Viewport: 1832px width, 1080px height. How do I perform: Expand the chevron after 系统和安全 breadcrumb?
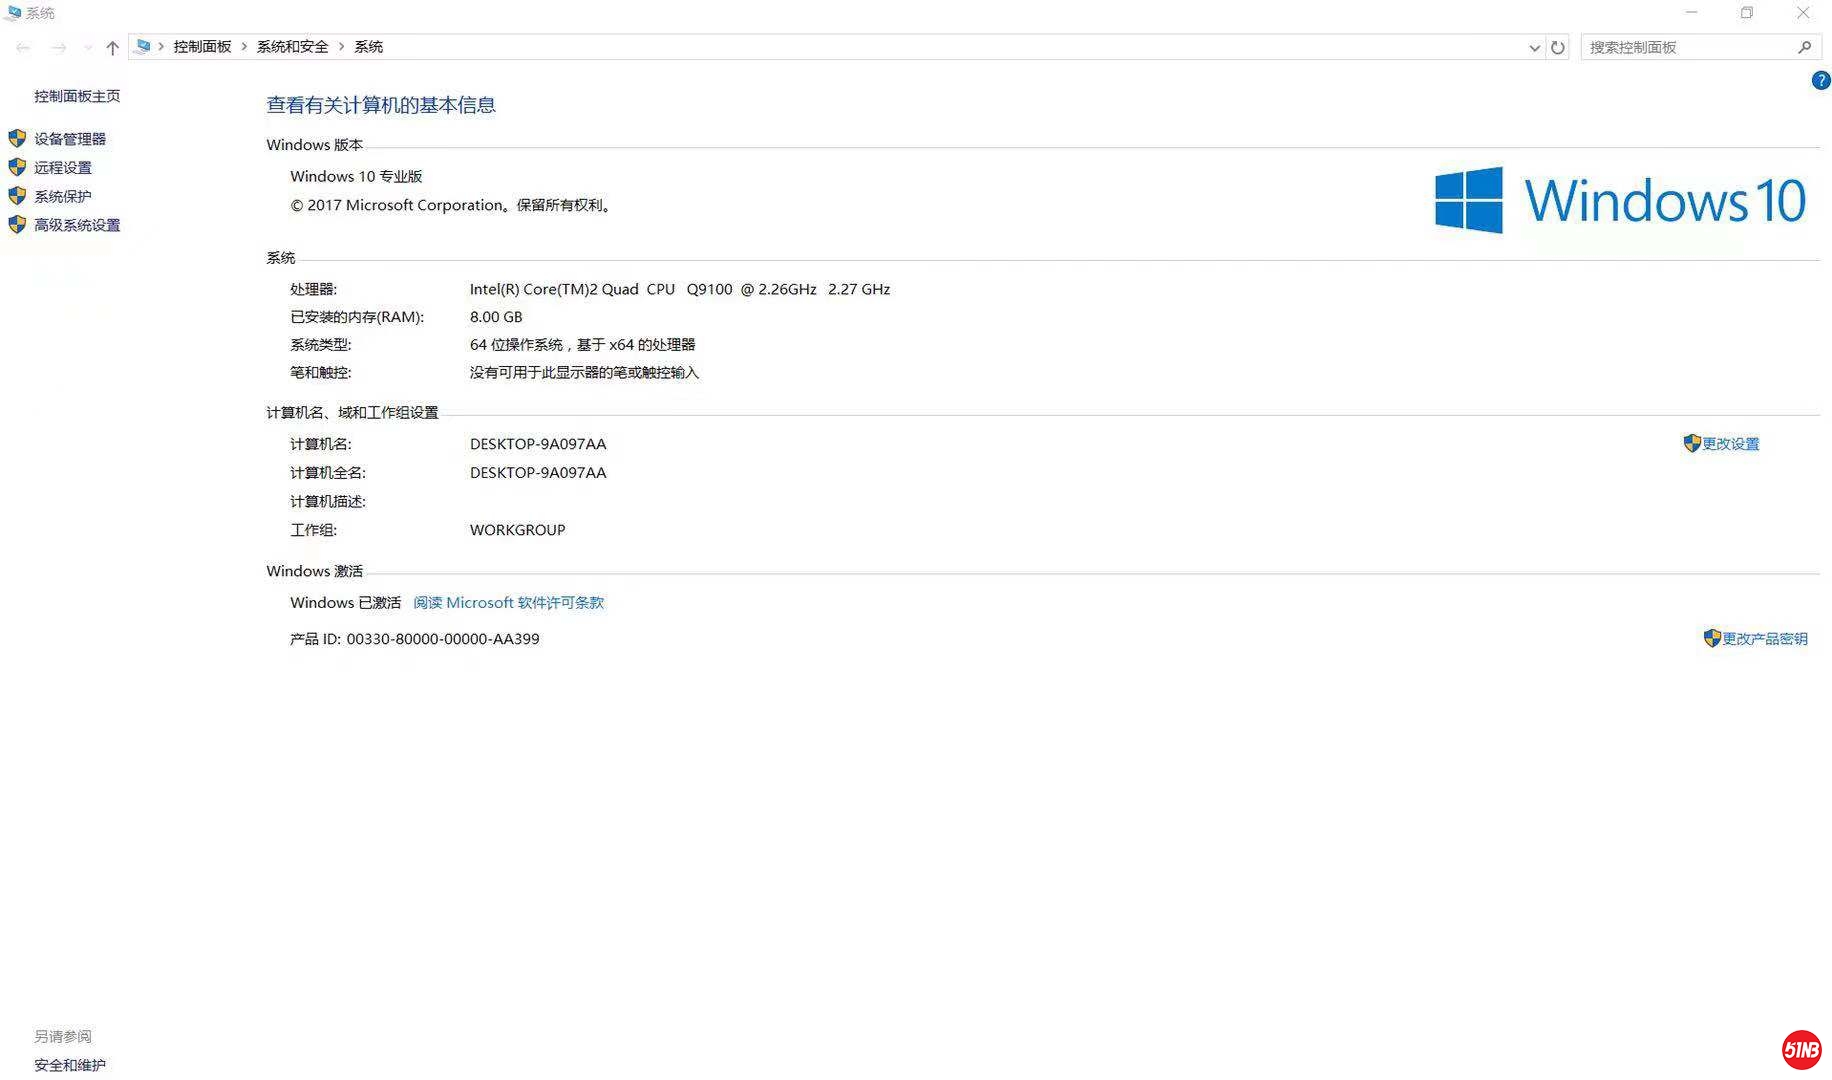341,47
